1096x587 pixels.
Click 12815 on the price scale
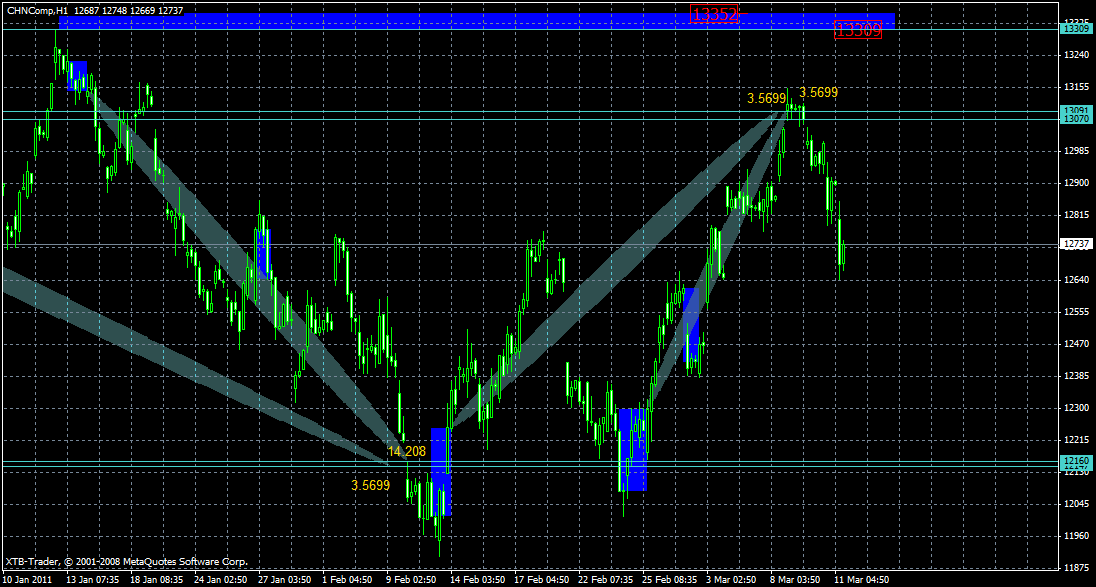pyautogui.click(x=1074, y=215)
